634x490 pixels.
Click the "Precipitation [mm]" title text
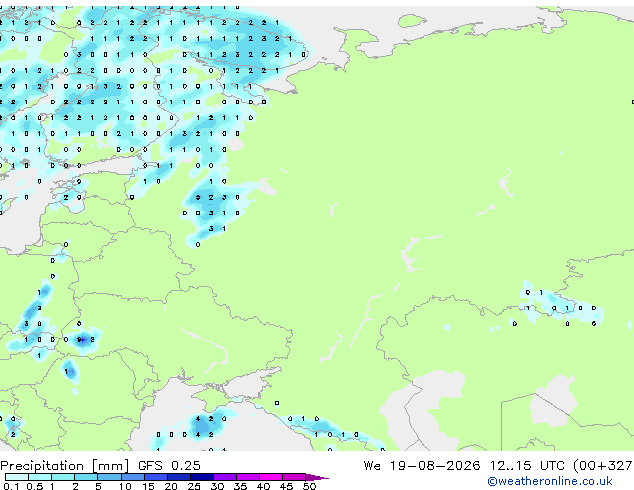pos(65,466)
